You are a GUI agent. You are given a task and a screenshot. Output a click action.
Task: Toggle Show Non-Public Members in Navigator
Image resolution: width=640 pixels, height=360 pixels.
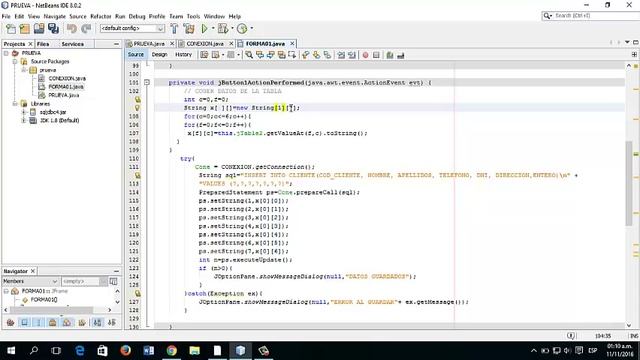pyautogui.click(x=53, y=323)
